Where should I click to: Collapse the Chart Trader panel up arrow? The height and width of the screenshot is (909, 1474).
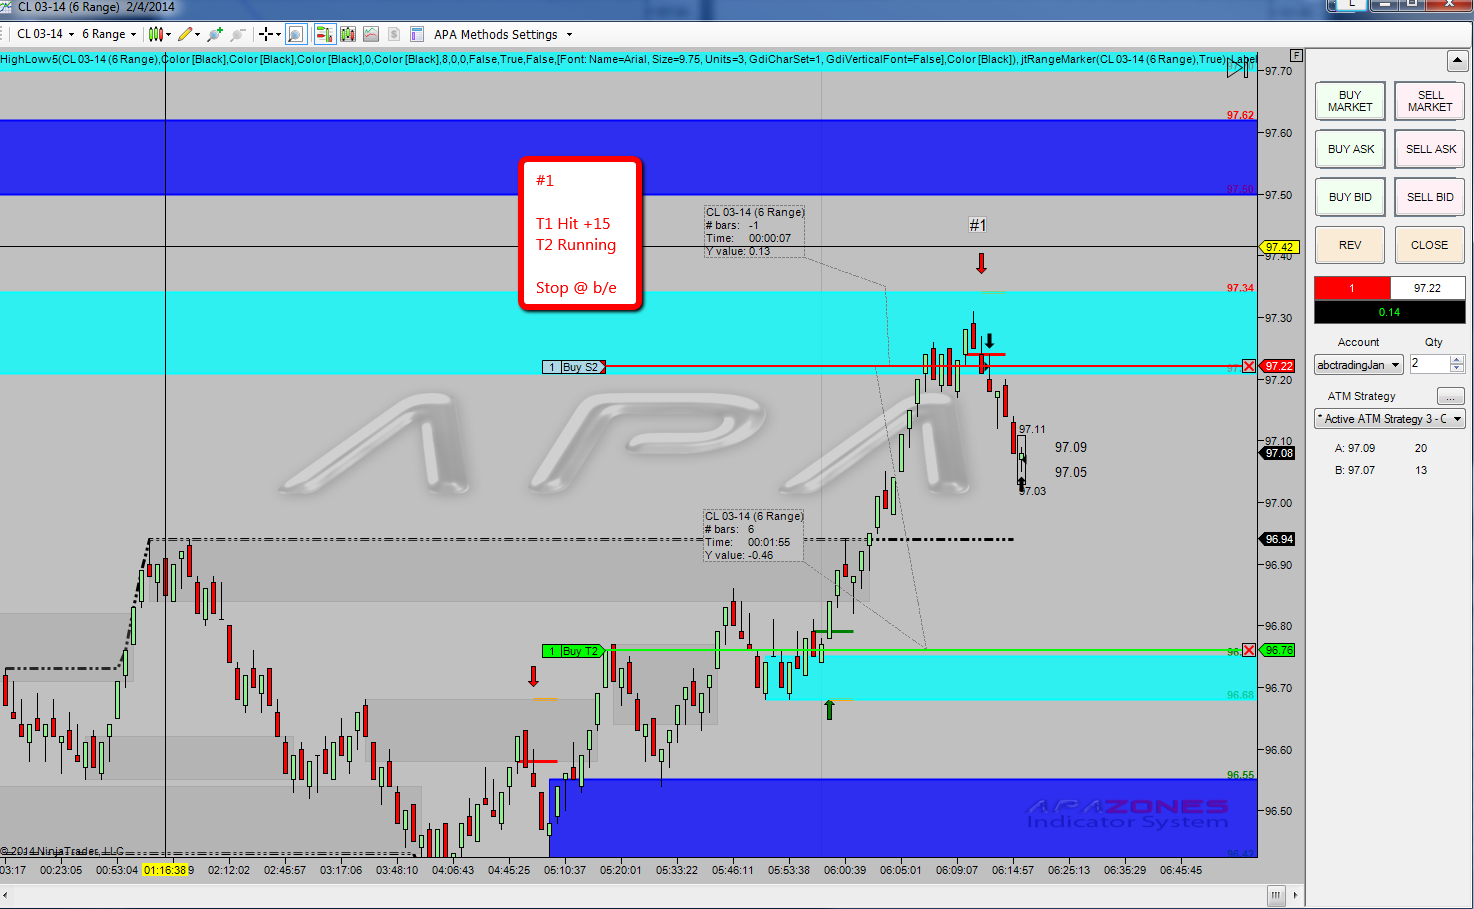click(x=1456, y=60)
